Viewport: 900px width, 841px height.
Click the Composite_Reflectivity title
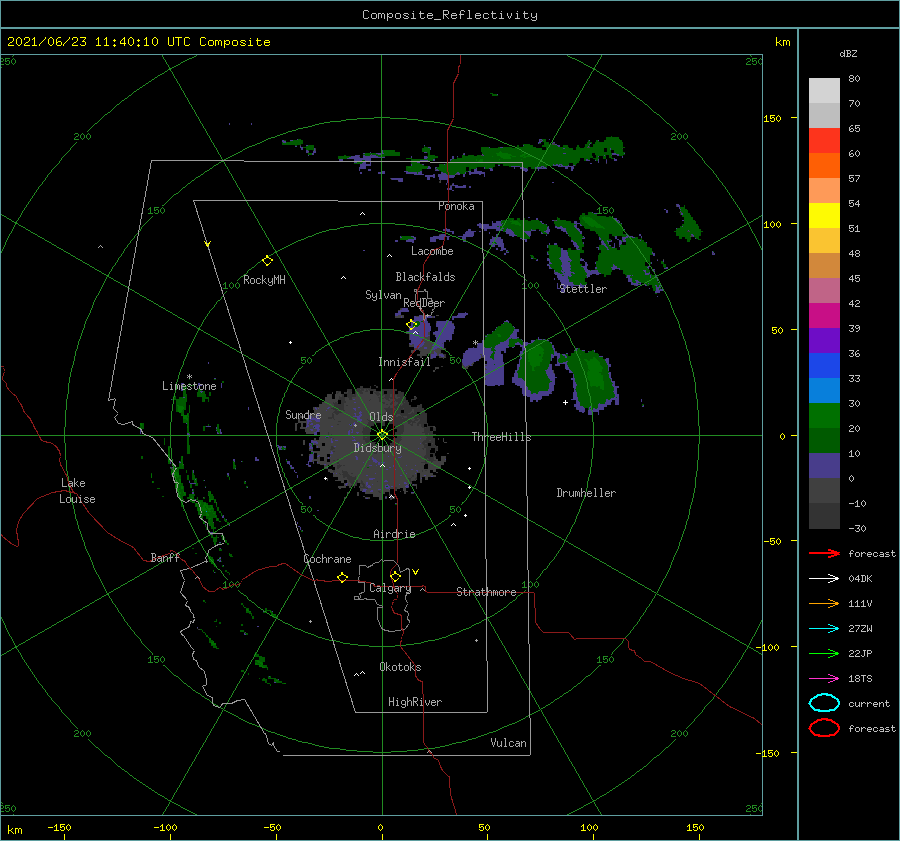[x=450, y=15]
